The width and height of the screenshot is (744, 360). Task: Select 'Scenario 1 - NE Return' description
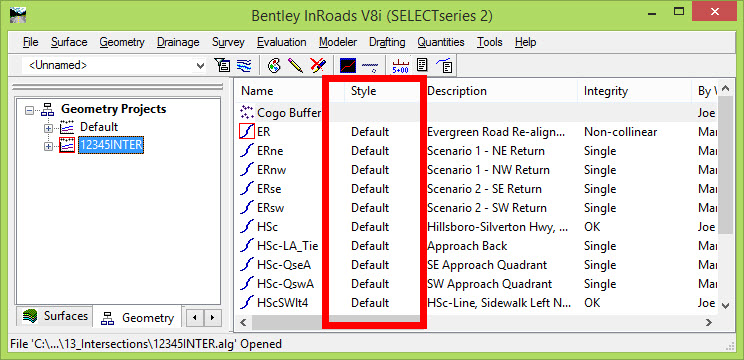pyautogui.click(x=486, y=151)
